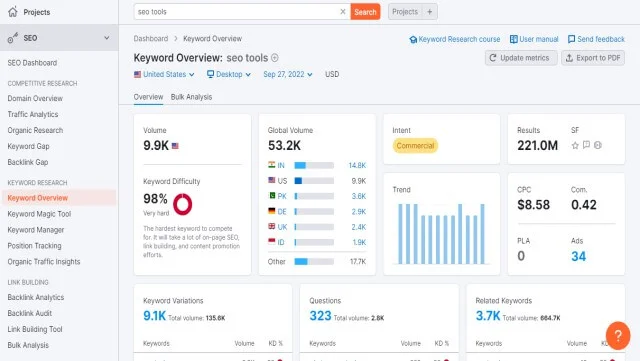The width and height of the screenshot is (640, 361).
Task: Open the Projects button in top bar
Action: [x=405, y=12]
